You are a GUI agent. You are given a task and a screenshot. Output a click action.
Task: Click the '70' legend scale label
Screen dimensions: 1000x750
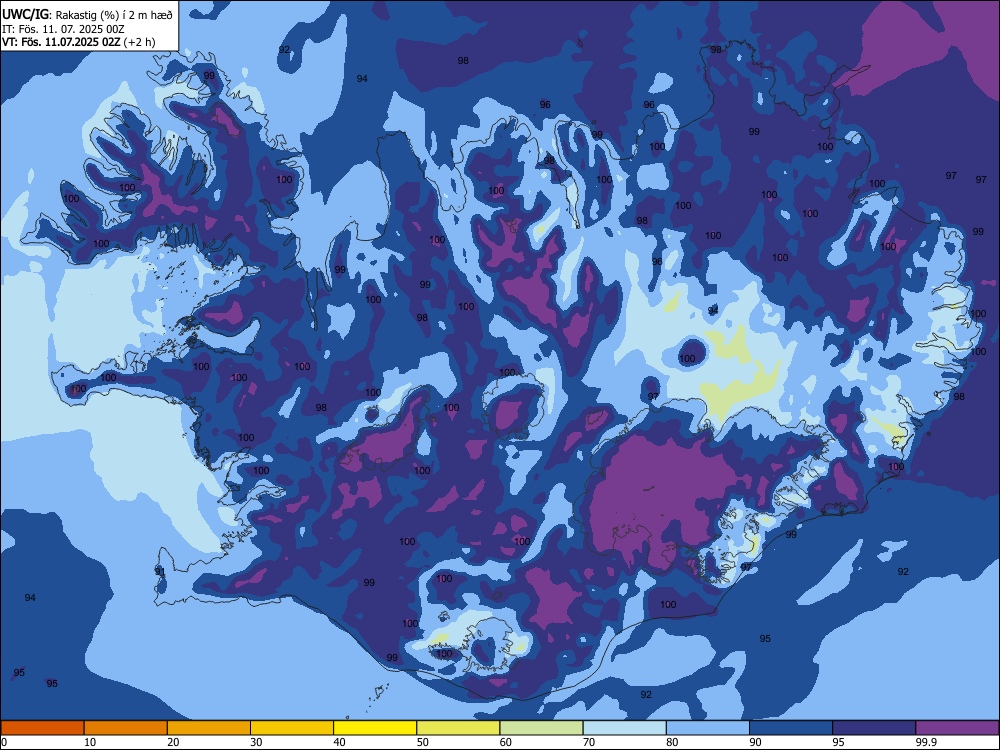click(589, 742)
